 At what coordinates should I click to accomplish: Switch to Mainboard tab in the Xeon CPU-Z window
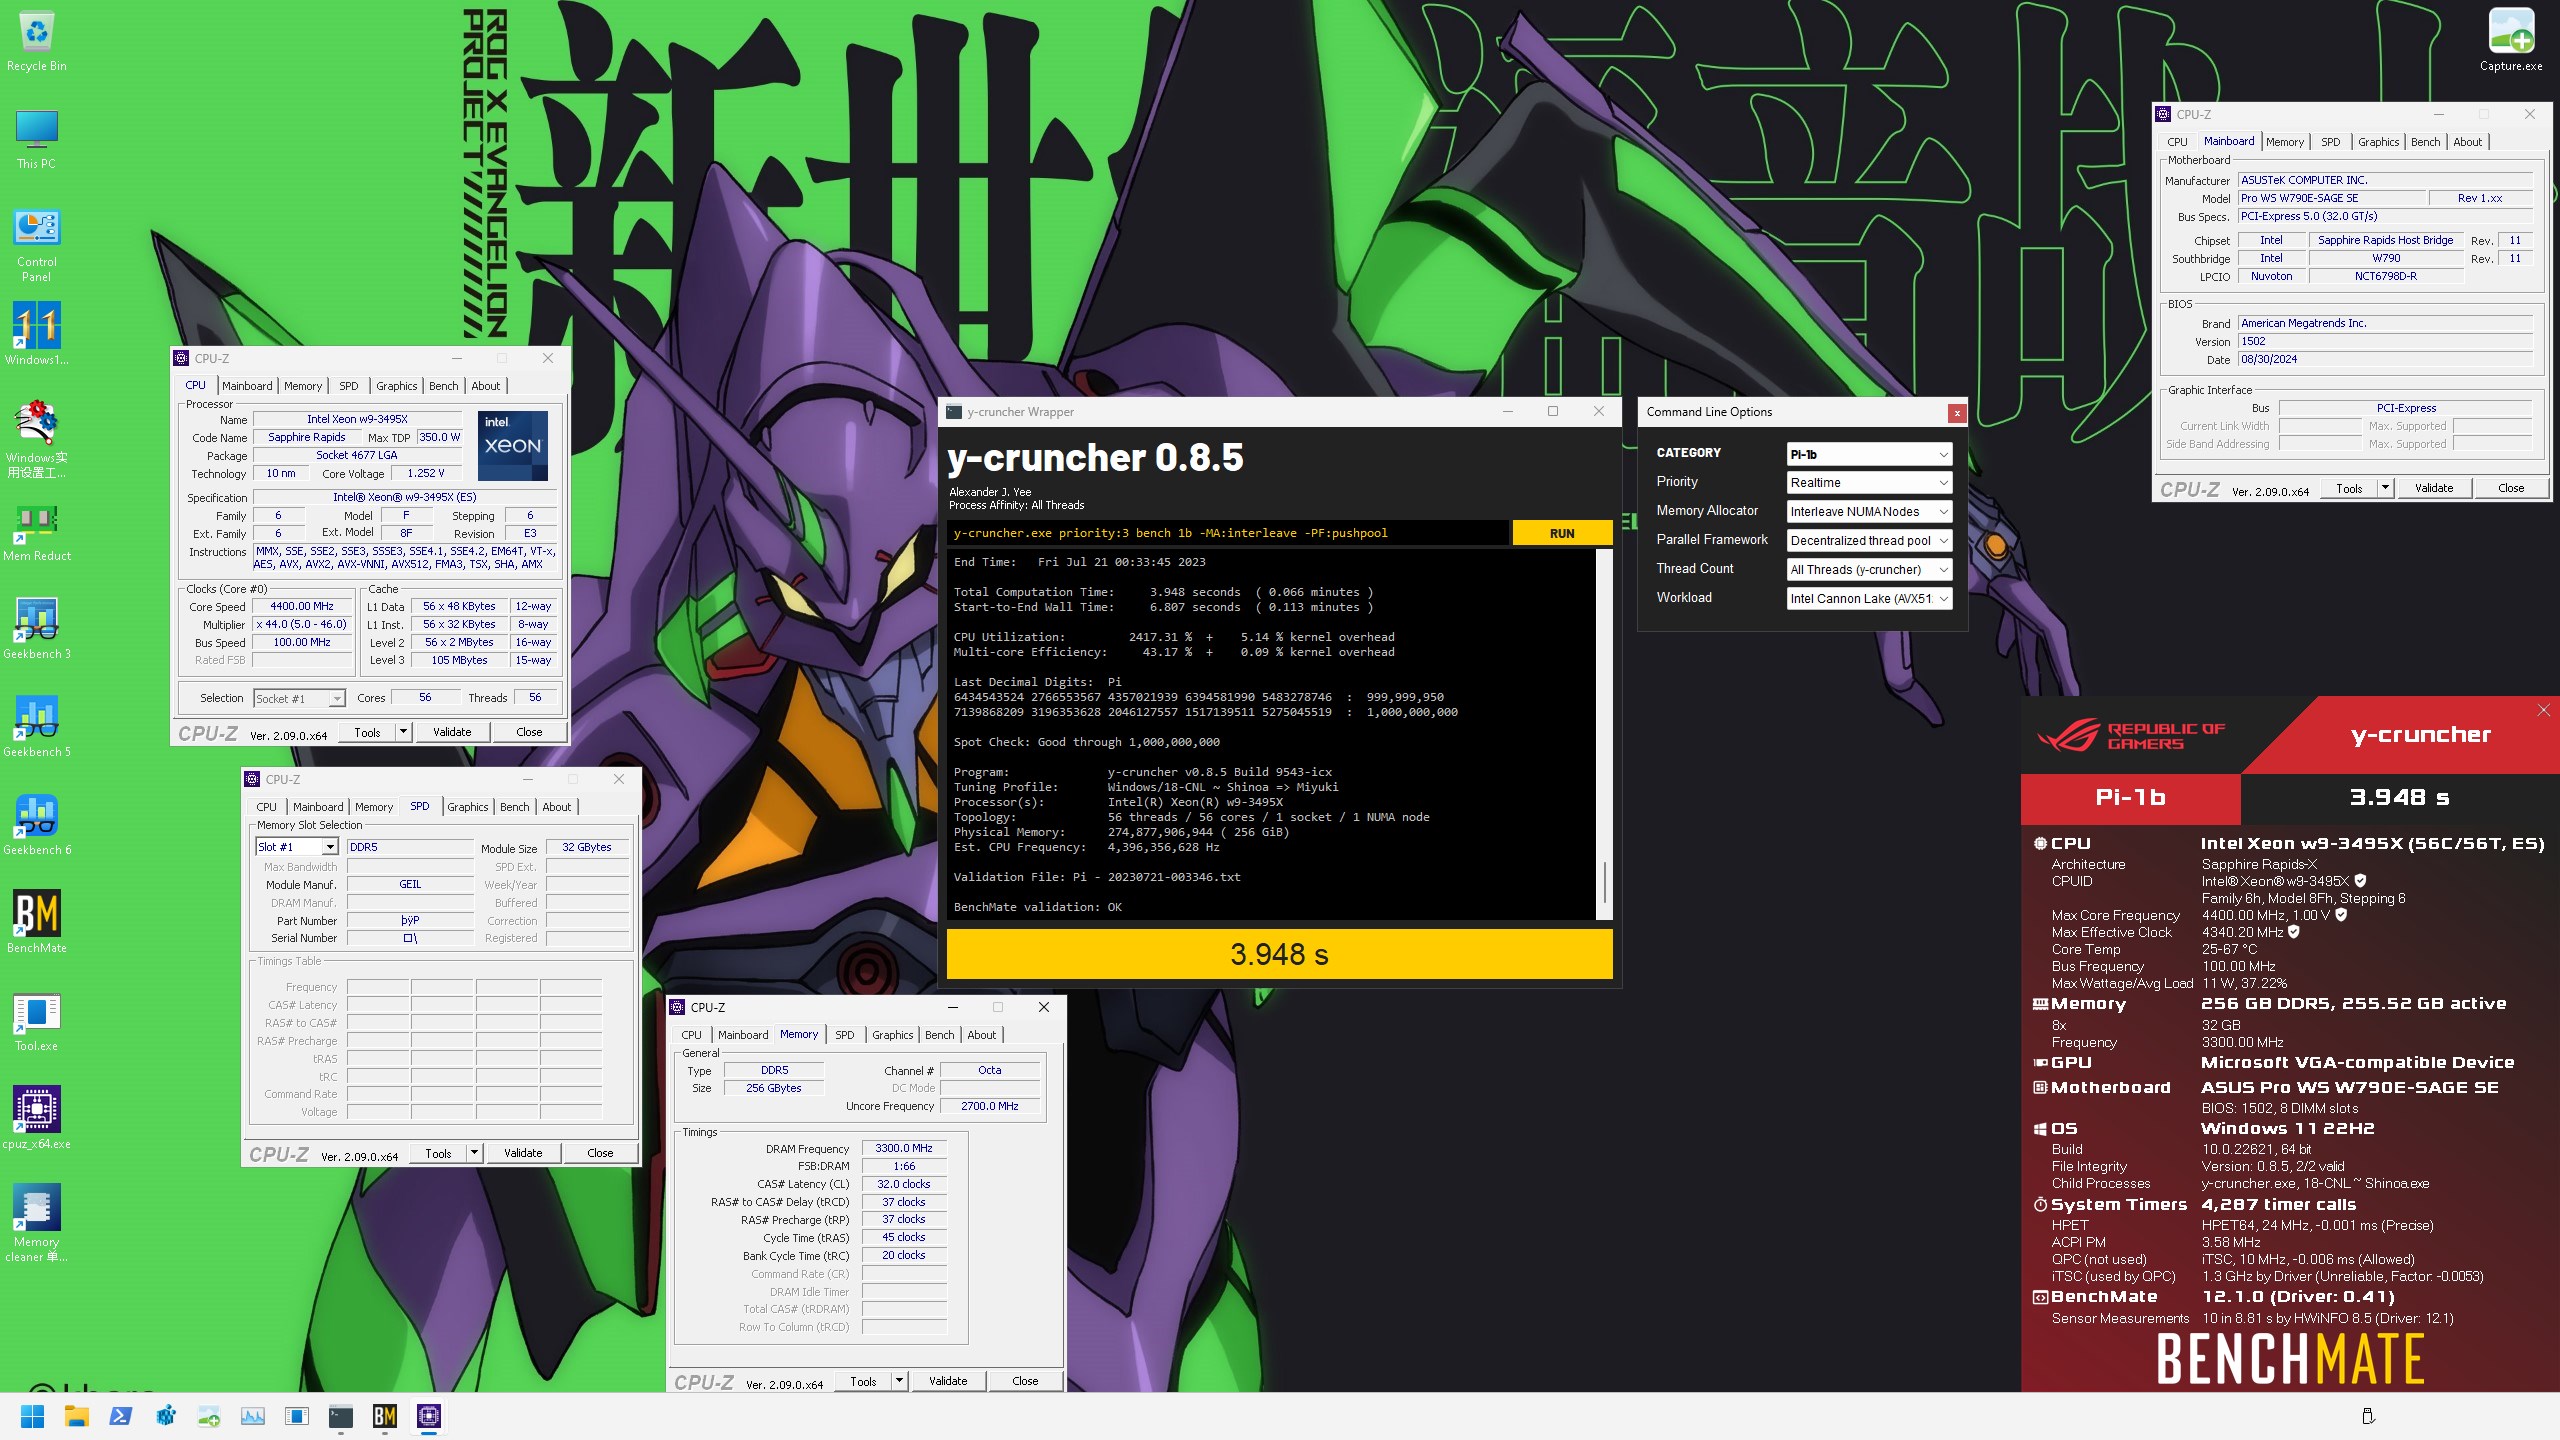tap(247, 386)
